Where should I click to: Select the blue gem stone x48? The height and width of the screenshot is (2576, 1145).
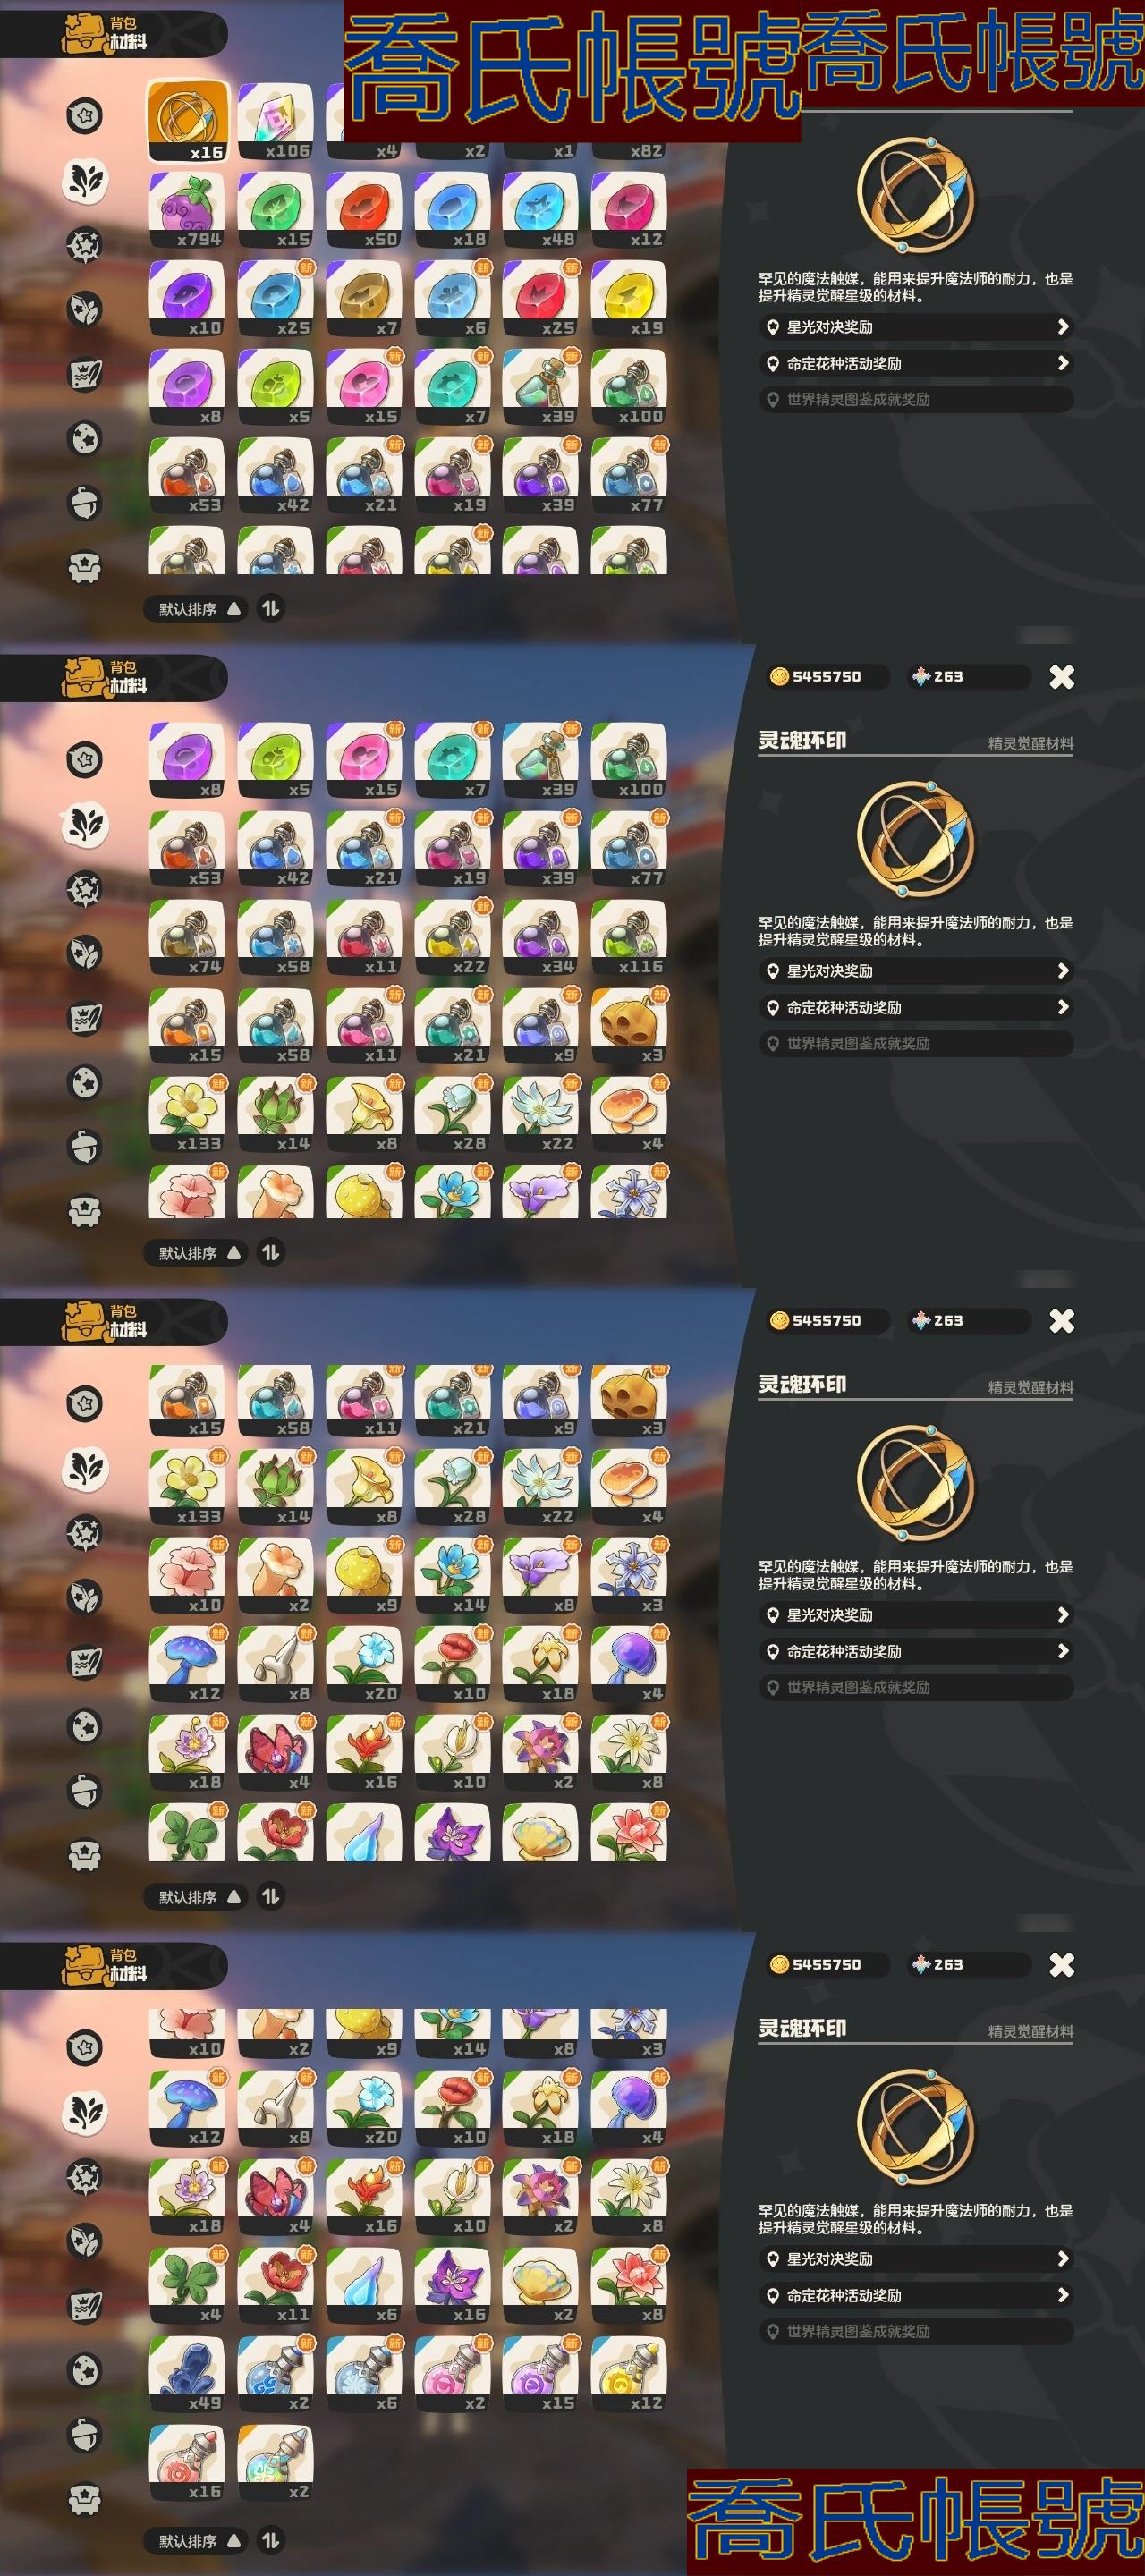[540, 210]
